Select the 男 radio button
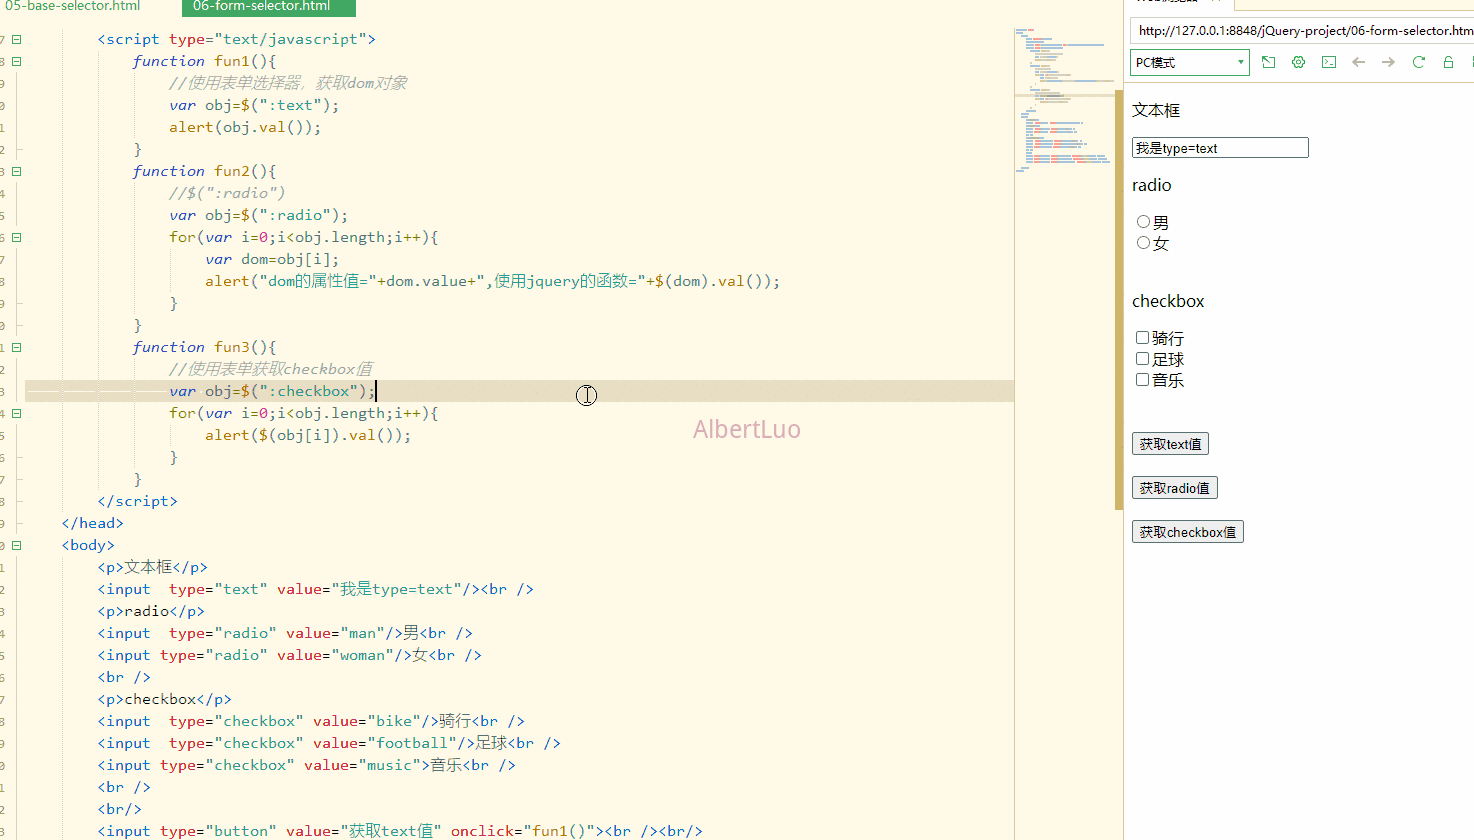Viewport: 1474px width, 840px height. pyautogui.click(x=1143, y=222)
